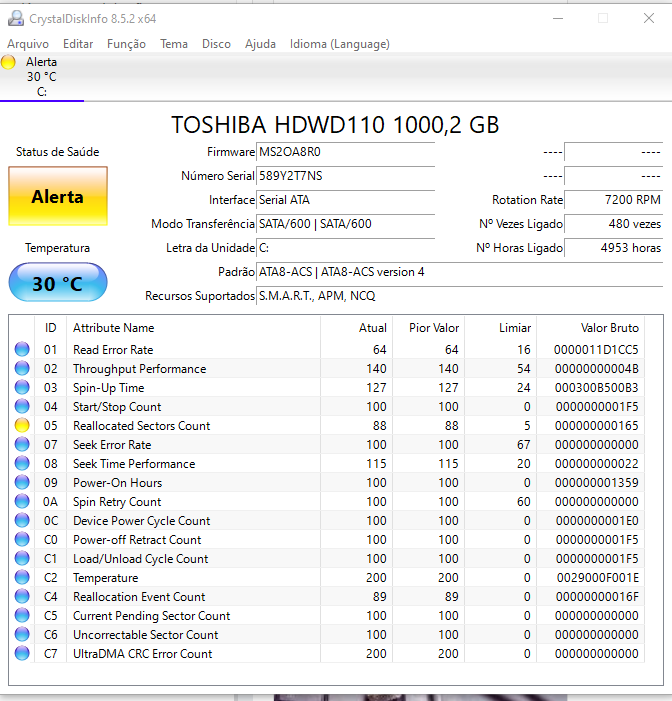Click the CrystalDiskInfo app icon in title bar
The width and height of the screenshot is (672, 701).
(16, 18)
